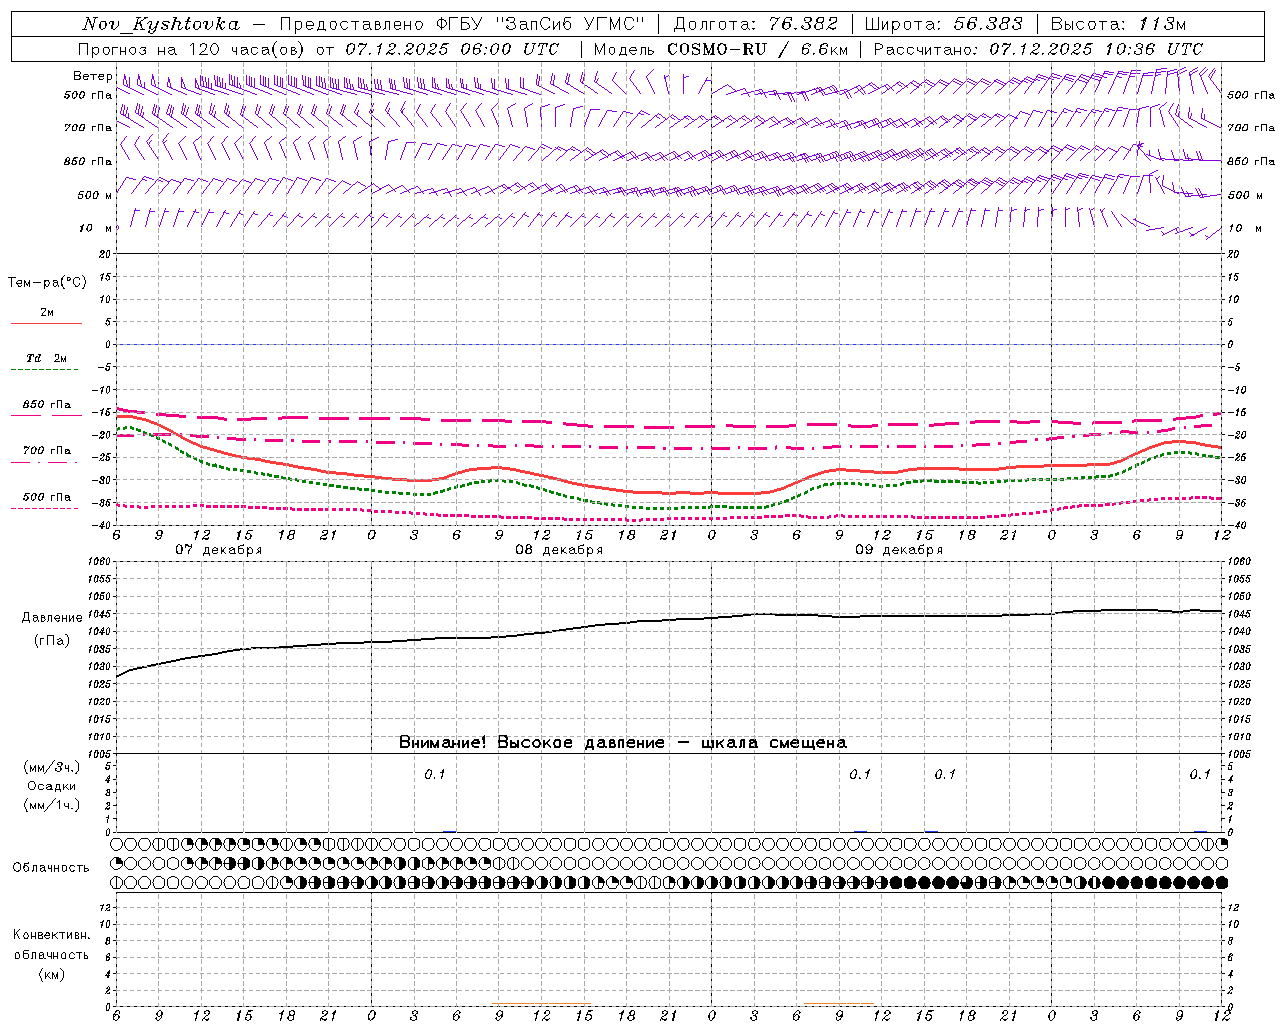Click the Рассчитано: 07.12.2025 10:36 UTC text

coord(1038,49)
